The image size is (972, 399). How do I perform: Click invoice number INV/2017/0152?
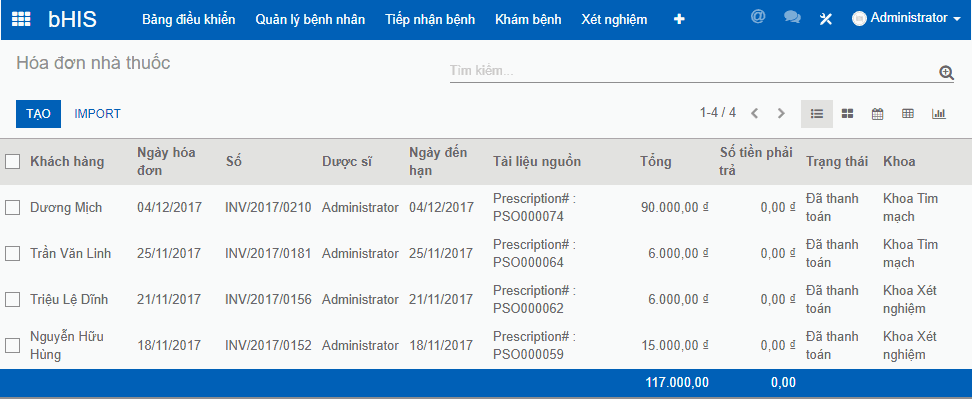(x=268, y=346)
